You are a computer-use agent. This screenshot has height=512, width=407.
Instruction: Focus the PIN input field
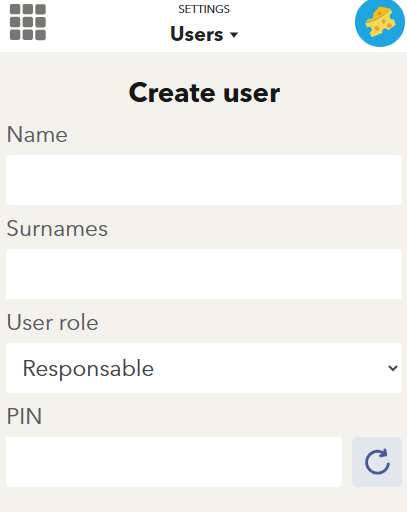(x=174, y=462)
